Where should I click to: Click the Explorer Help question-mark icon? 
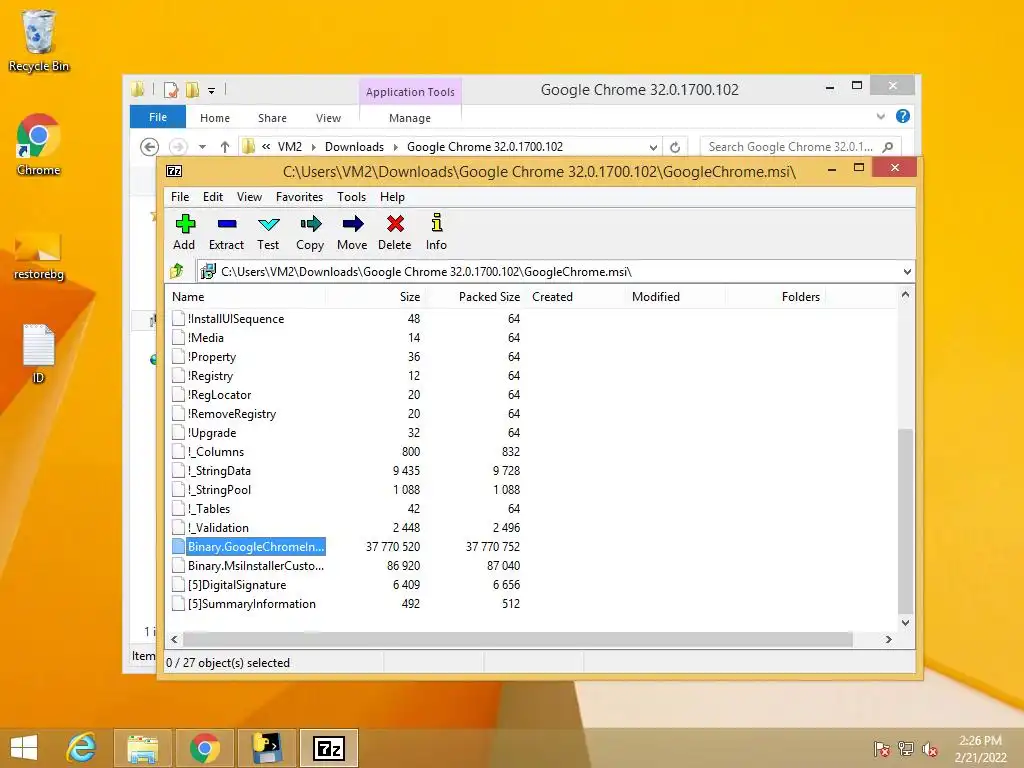[903, 116]
